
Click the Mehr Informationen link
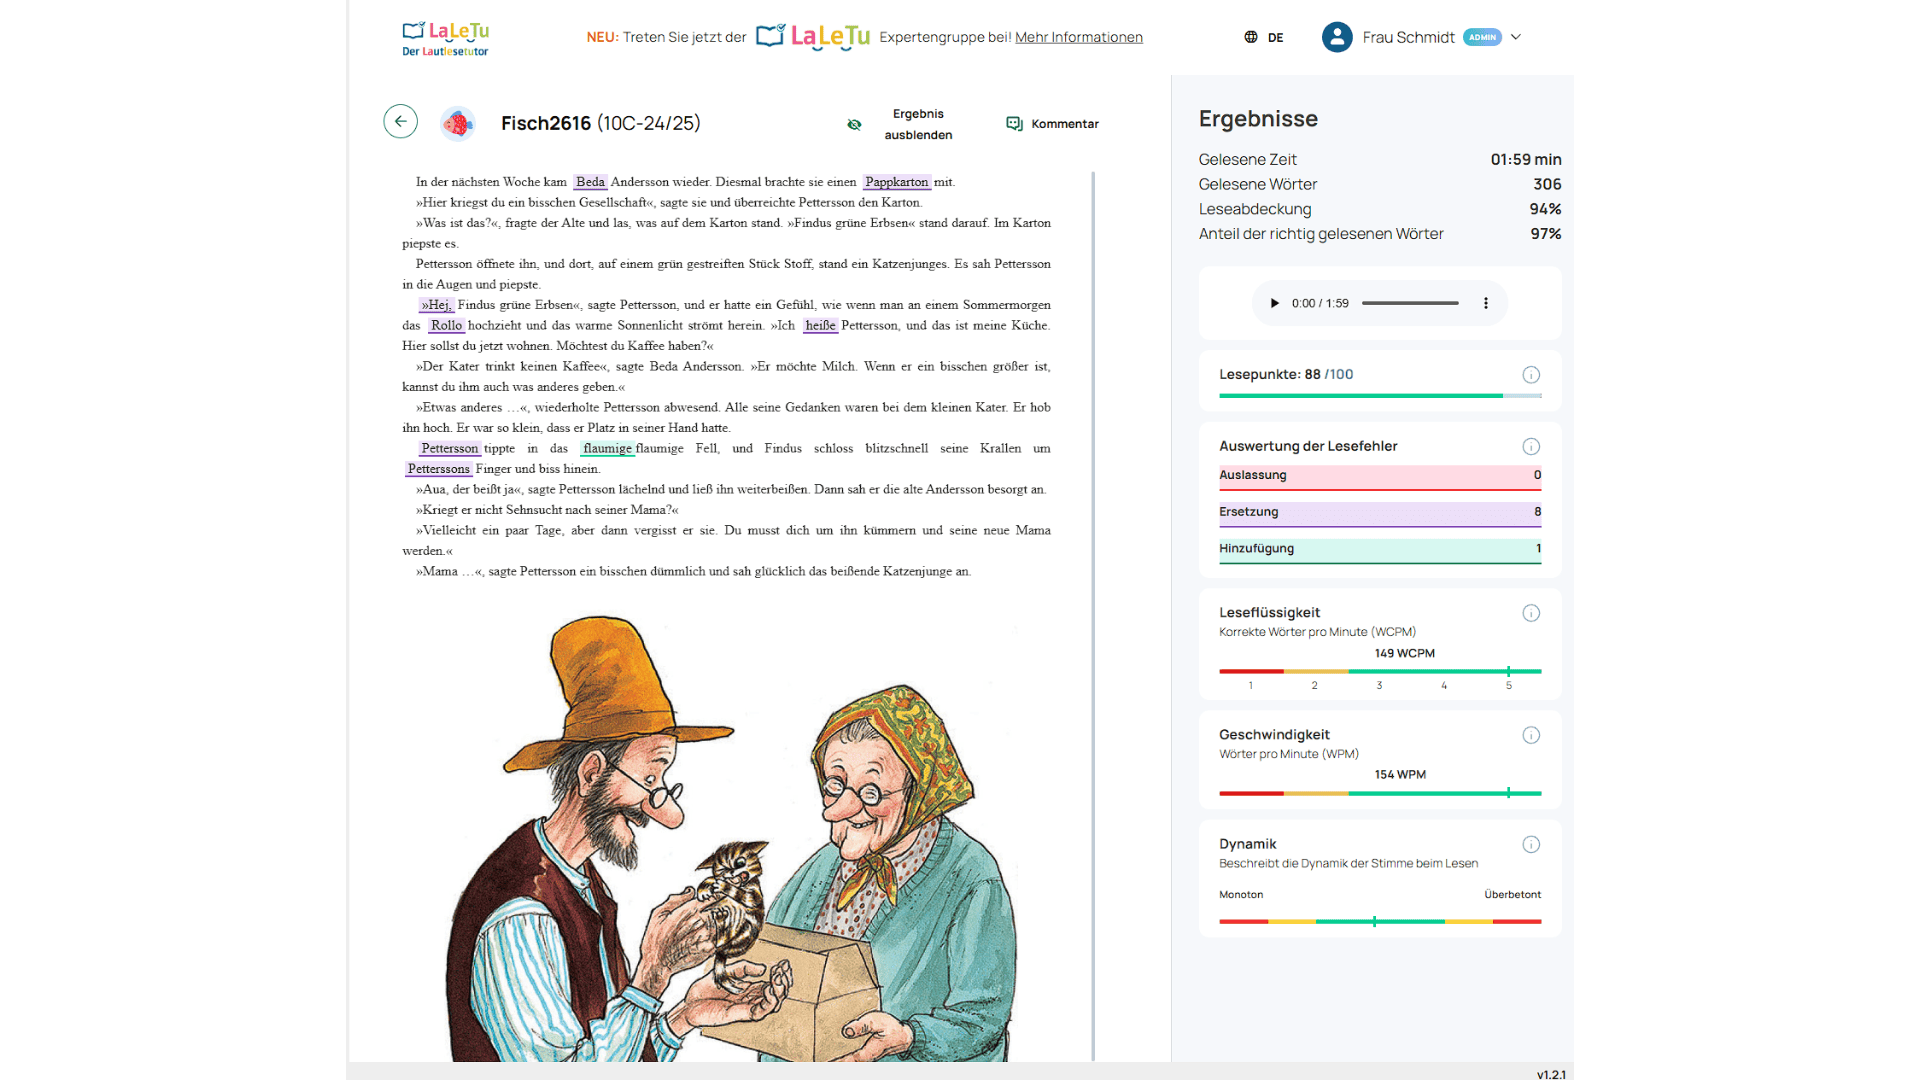coord(1079,37)
